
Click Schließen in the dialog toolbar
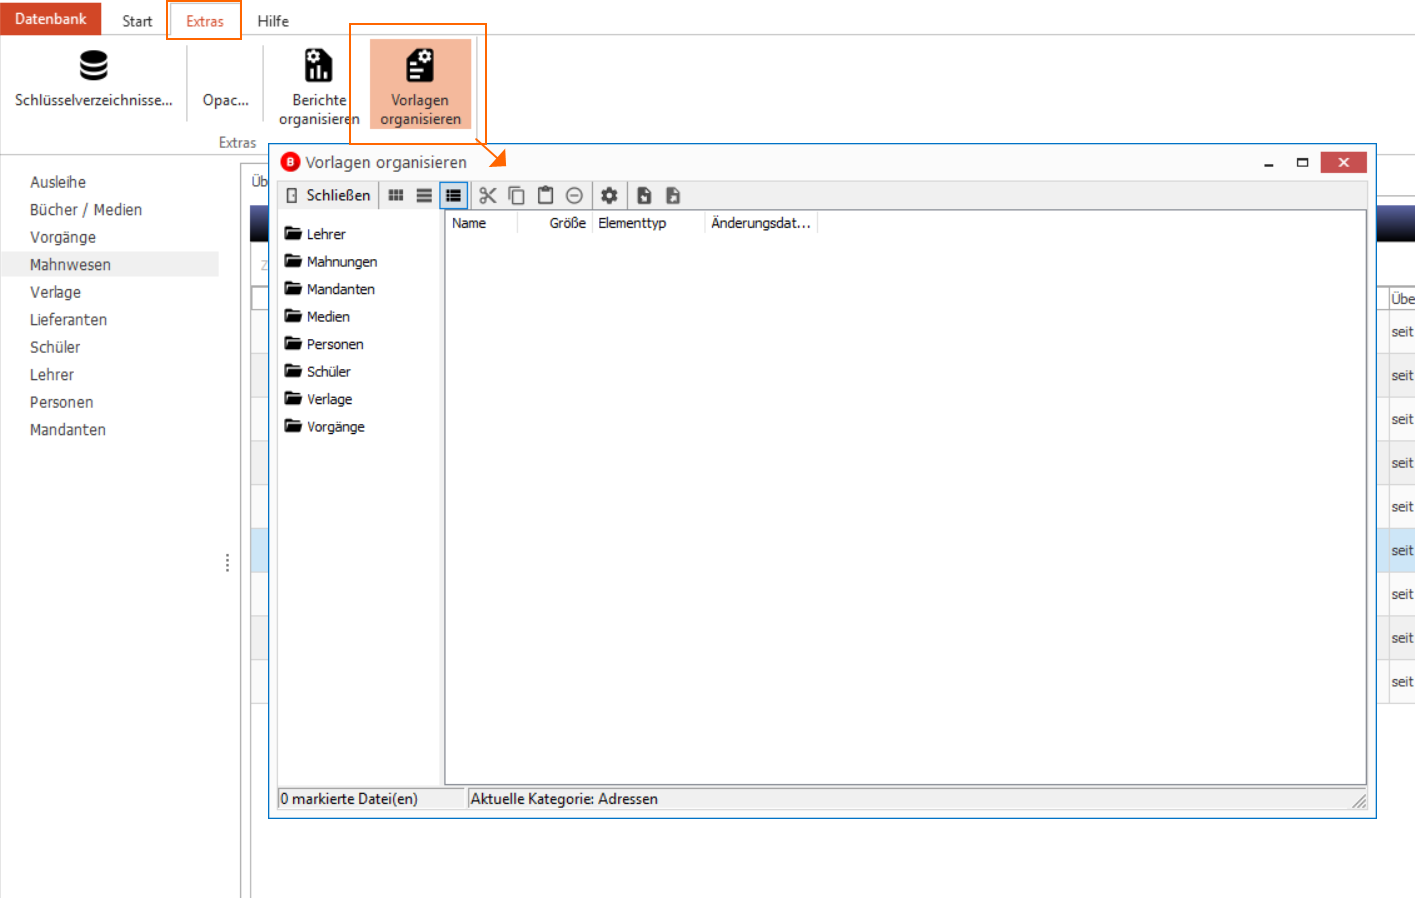click(328, 195)
